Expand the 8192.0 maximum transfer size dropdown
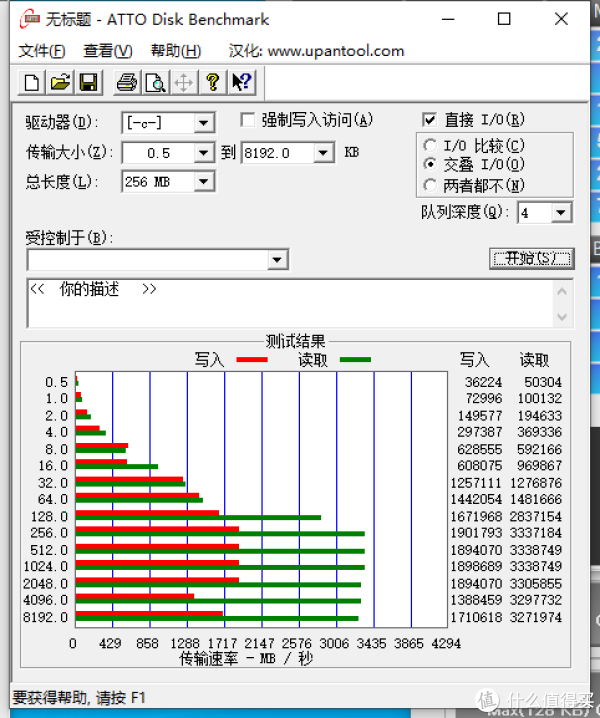The image size is (600, 718). [323, 152]
